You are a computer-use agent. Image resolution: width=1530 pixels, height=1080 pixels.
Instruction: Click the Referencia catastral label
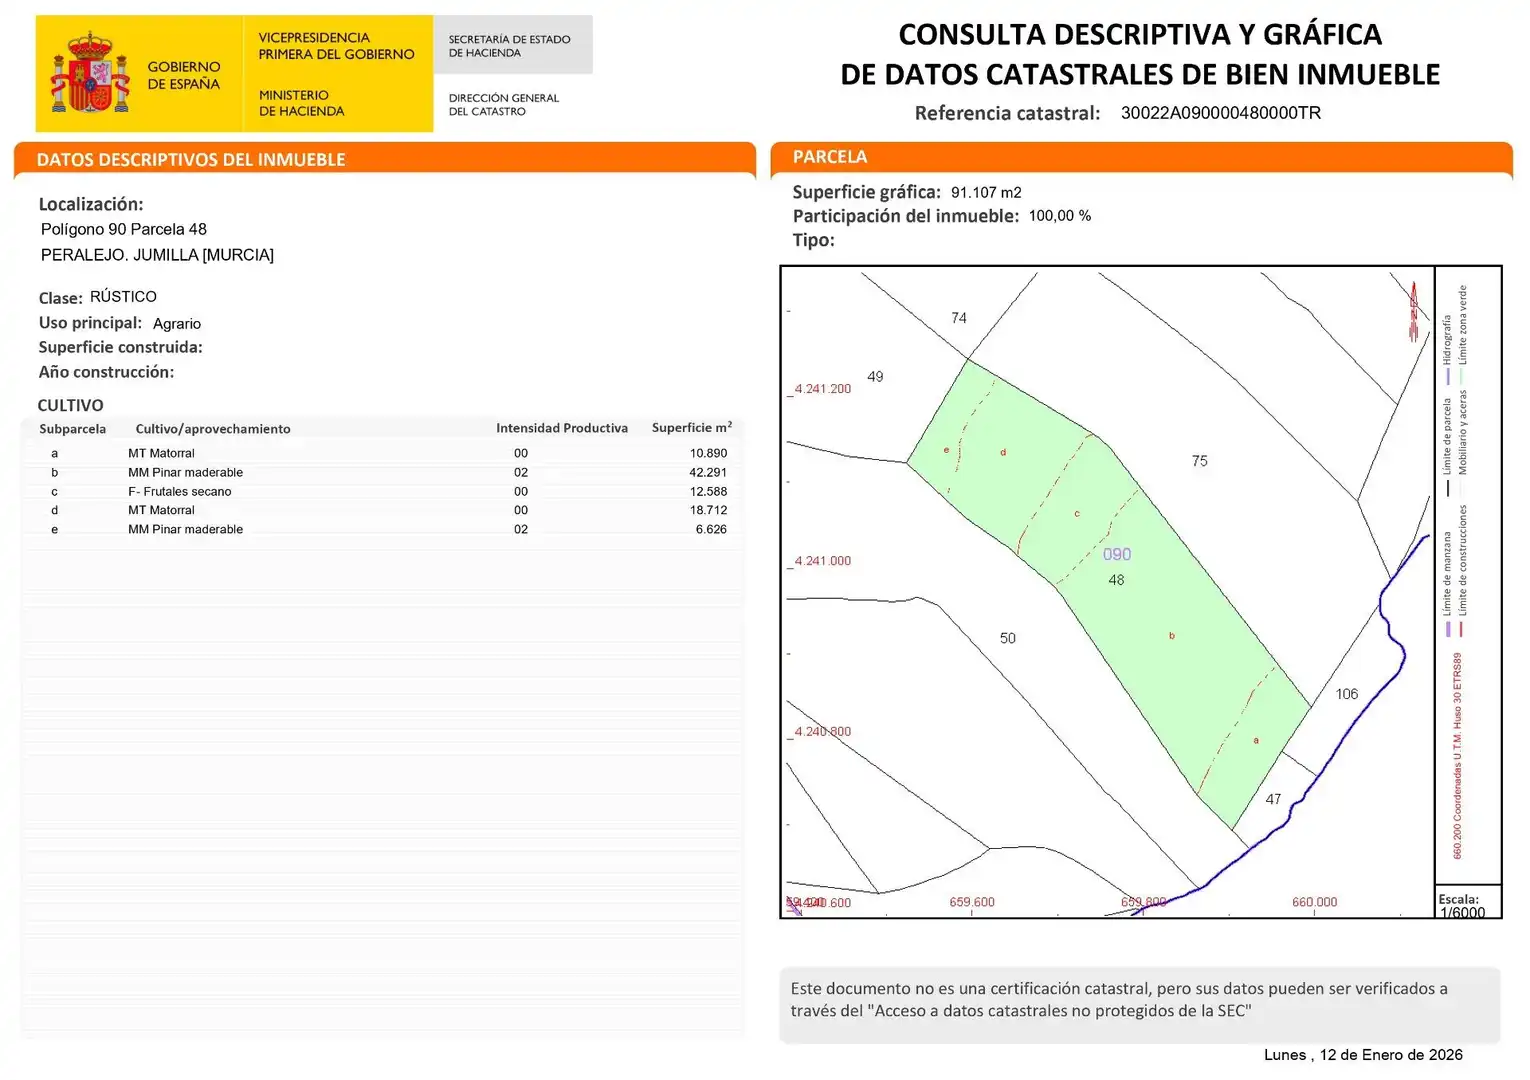tap(1007, 113)
